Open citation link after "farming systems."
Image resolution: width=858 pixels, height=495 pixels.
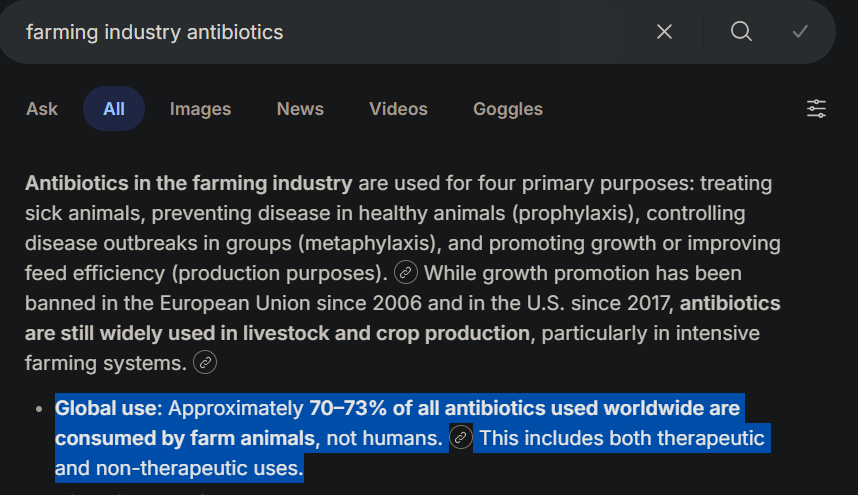click(205, 362)
